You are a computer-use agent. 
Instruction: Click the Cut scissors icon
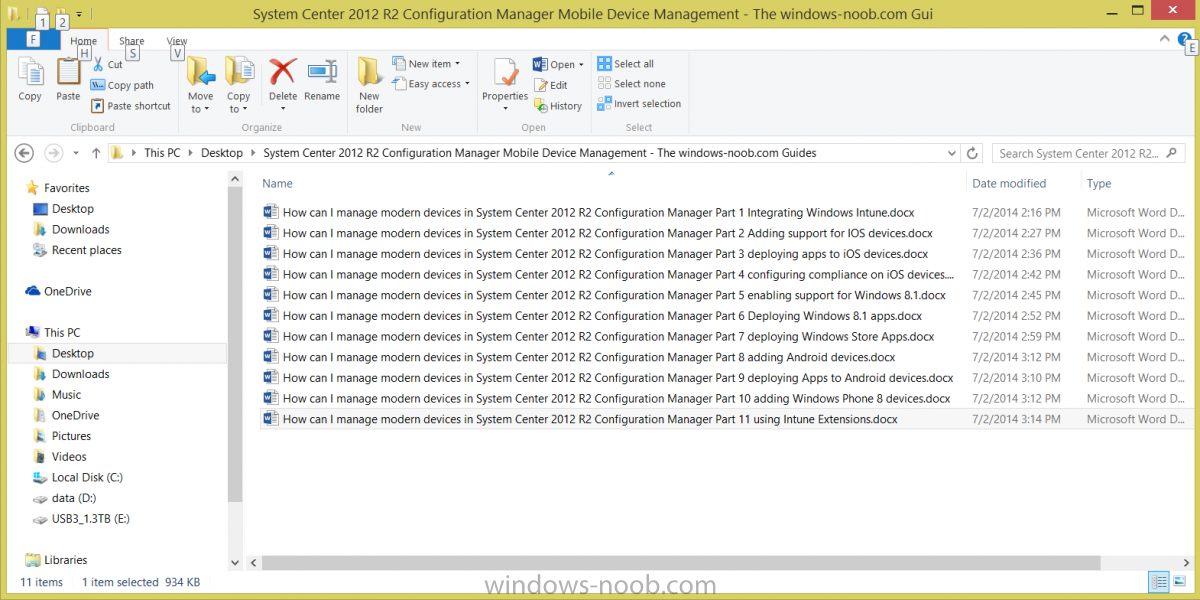99,64
